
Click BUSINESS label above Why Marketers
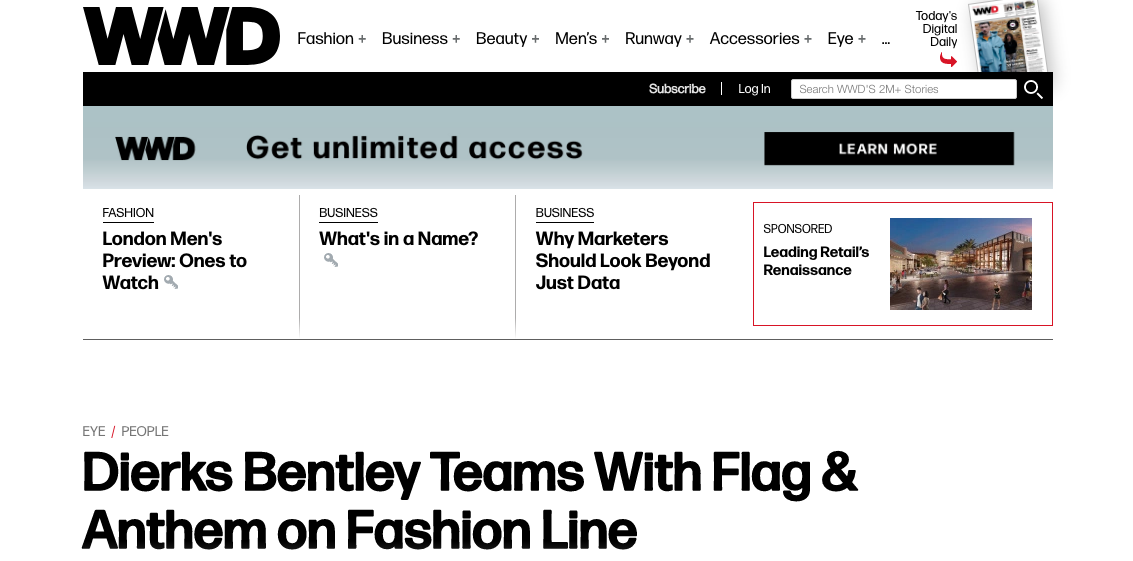[x=564, y=213]
